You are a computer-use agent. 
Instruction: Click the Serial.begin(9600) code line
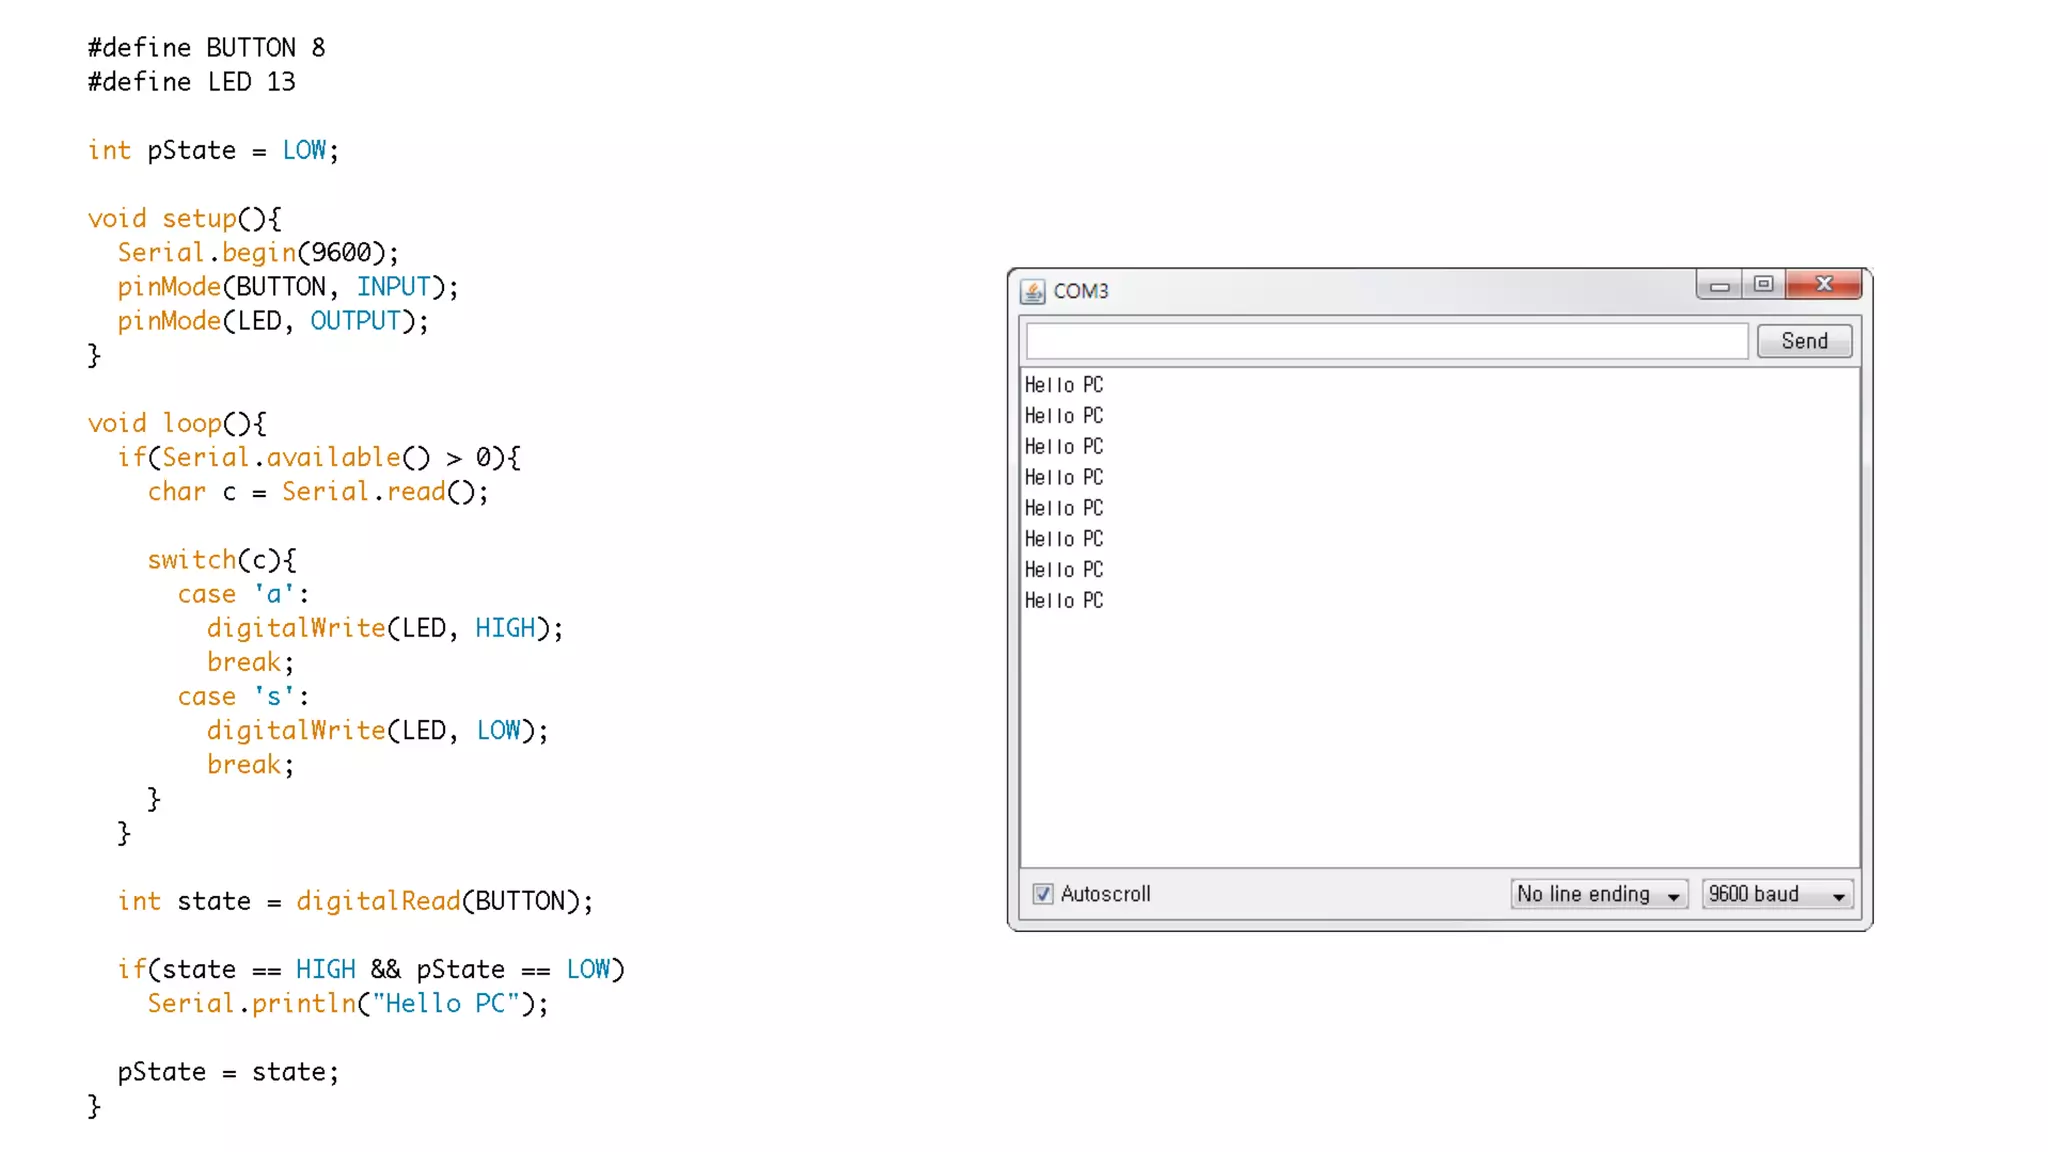(258, 253)
